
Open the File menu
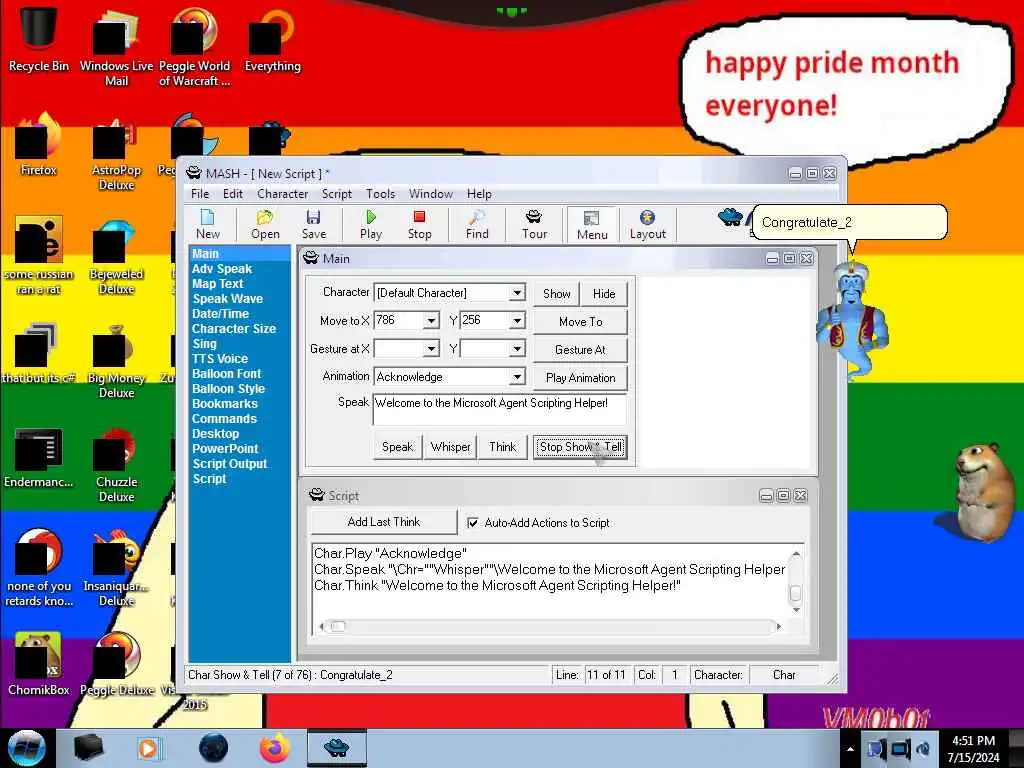point(200,194)
